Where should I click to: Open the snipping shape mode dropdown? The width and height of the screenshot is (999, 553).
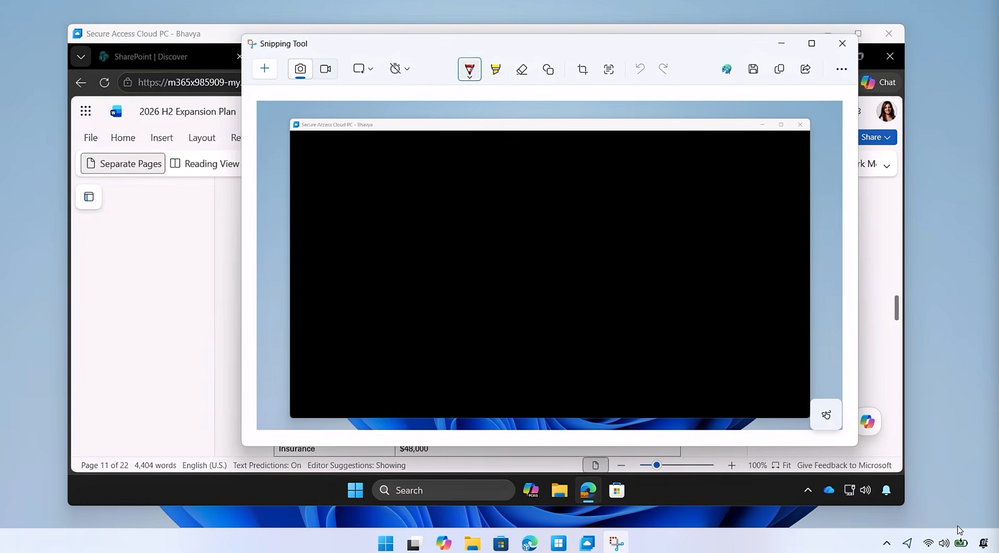tap(363, 69)
